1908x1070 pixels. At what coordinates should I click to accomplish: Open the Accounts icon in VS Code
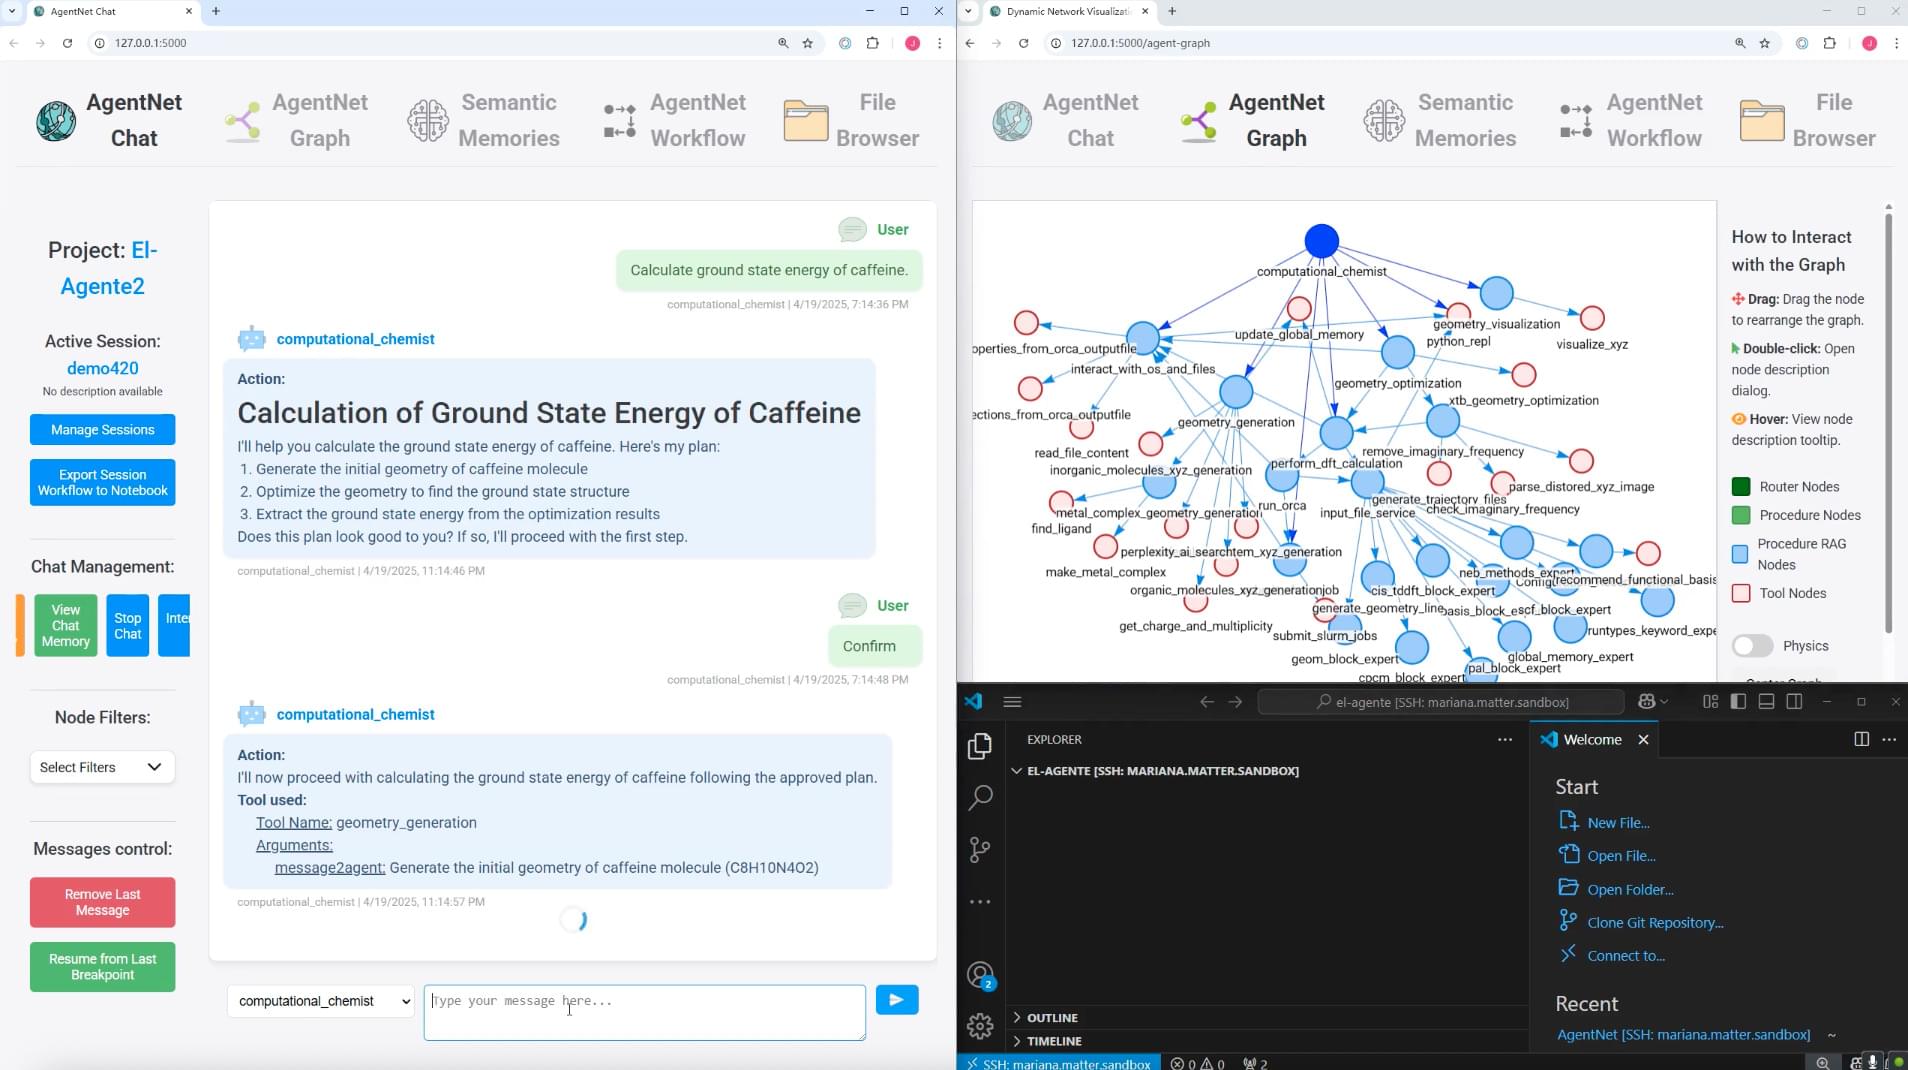[980, 974]
